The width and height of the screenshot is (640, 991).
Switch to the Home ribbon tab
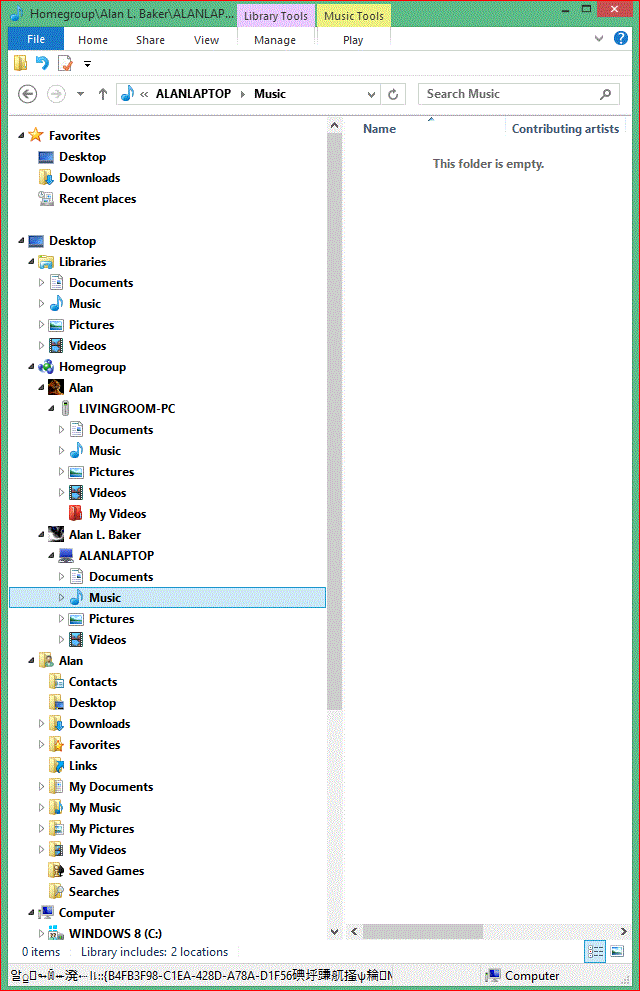[93, 40]
